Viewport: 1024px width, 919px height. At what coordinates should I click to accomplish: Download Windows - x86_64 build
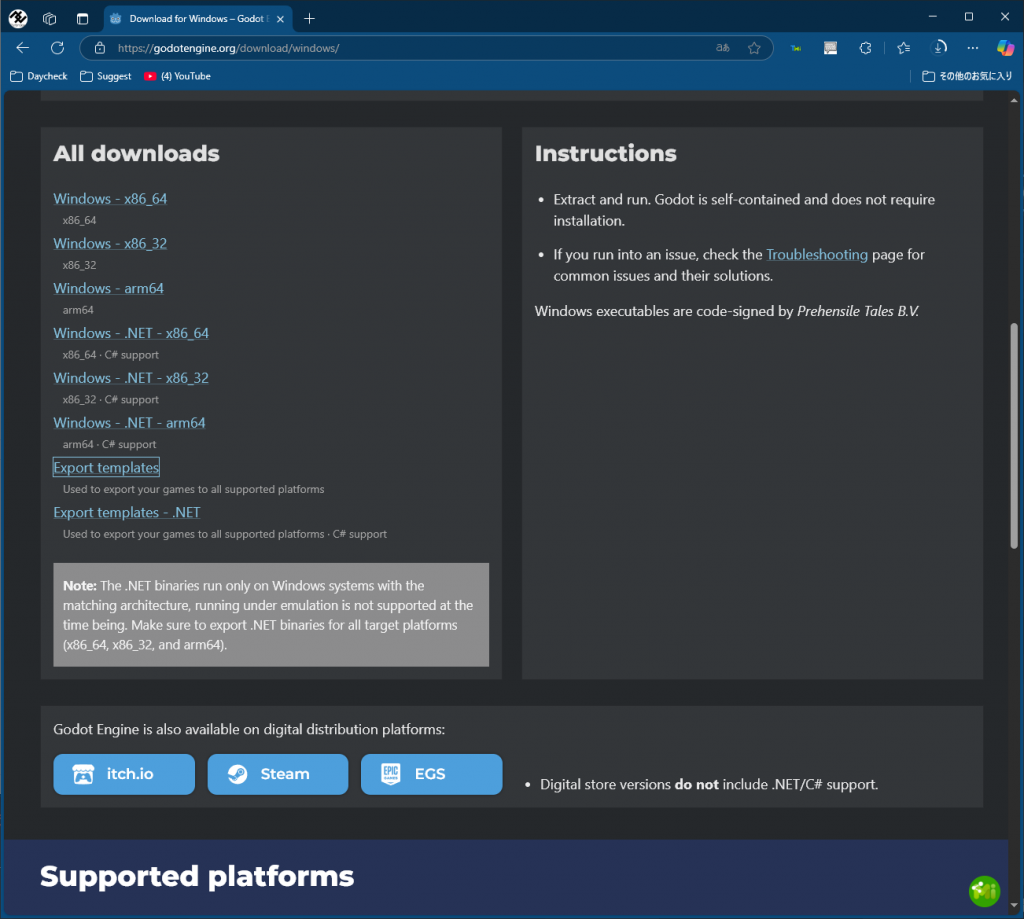click(x=110, y=199)
